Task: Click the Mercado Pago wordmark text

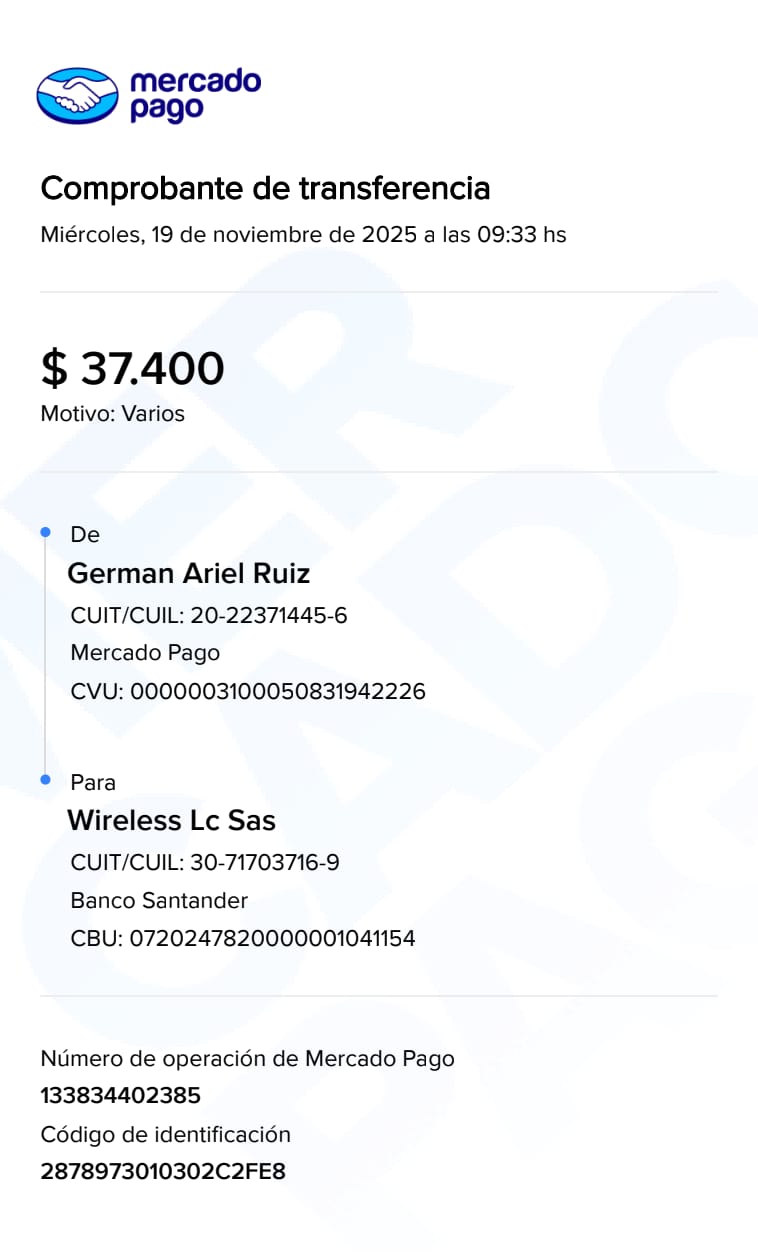Action: pos(195,95)
